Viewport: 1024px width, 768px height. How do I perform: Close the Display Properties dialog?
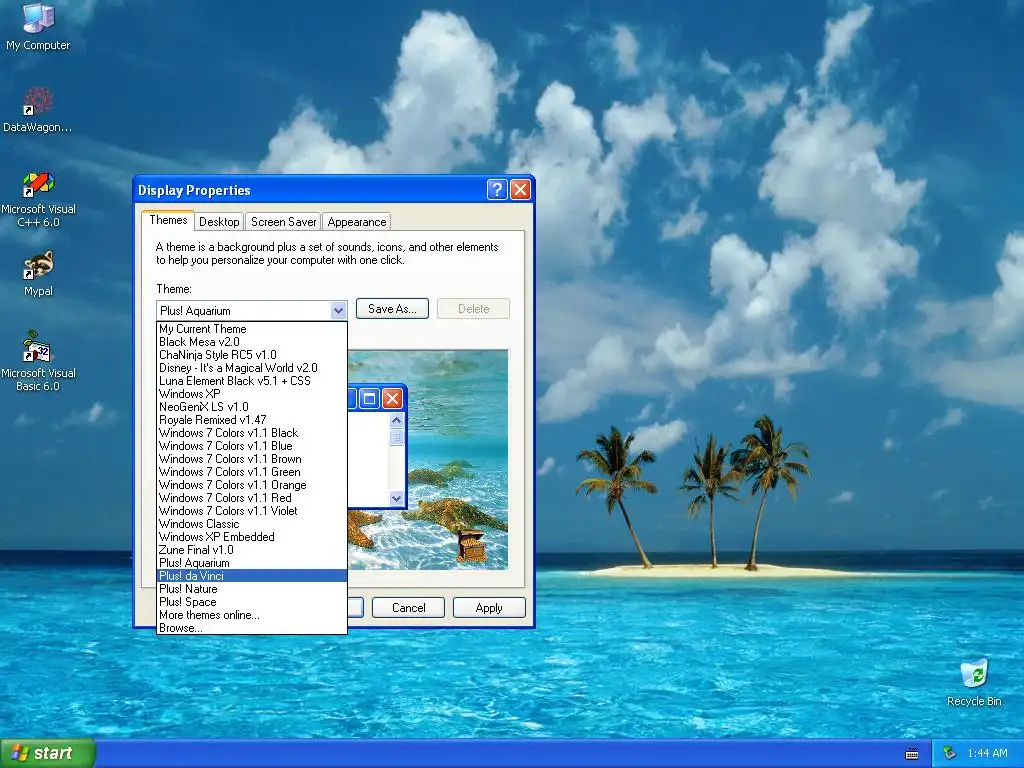click(x=520, y=189)
